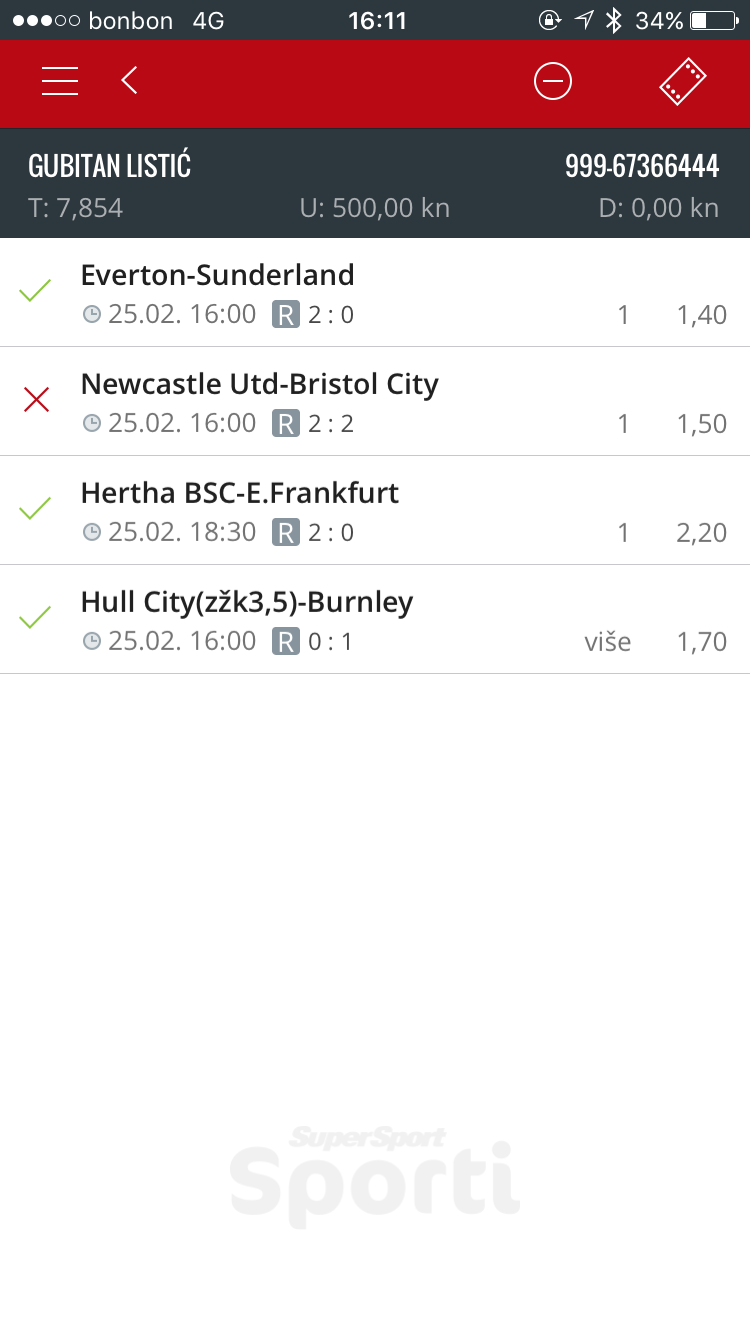Tap the back arrow
The height and width of the screenshot is (1334, 750).
tap(129, 81)
